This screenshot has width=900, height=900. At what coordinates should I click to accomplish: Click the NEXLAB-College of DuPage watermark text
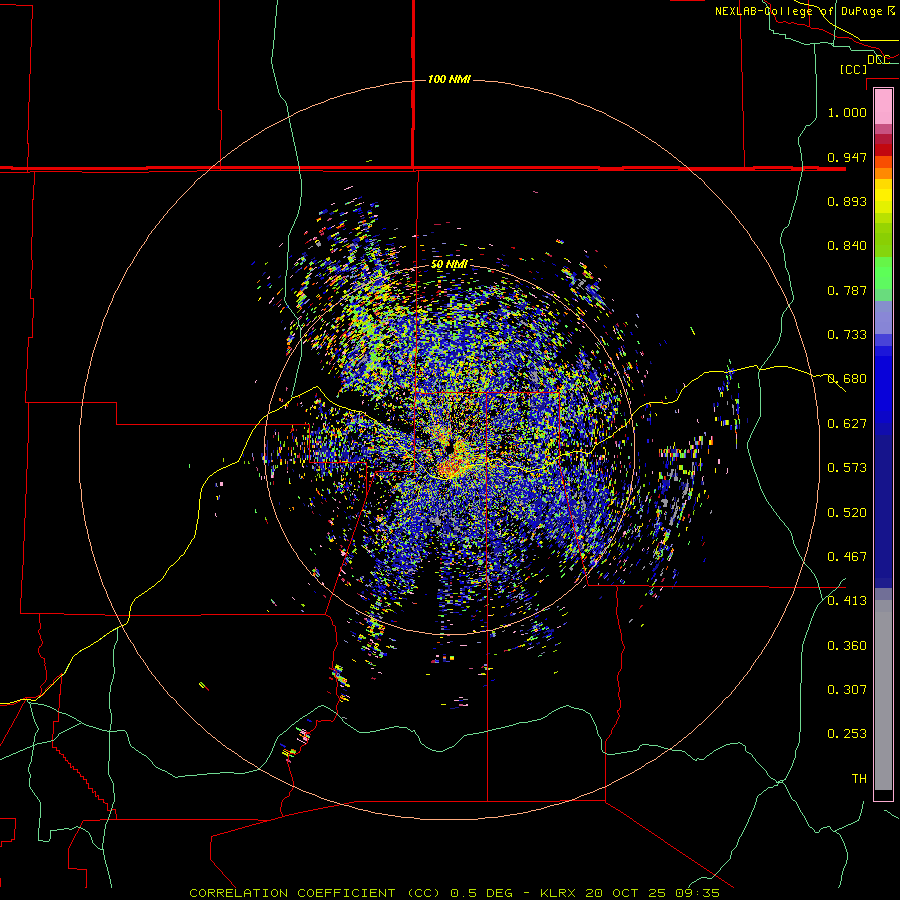[x=805, y=11]
